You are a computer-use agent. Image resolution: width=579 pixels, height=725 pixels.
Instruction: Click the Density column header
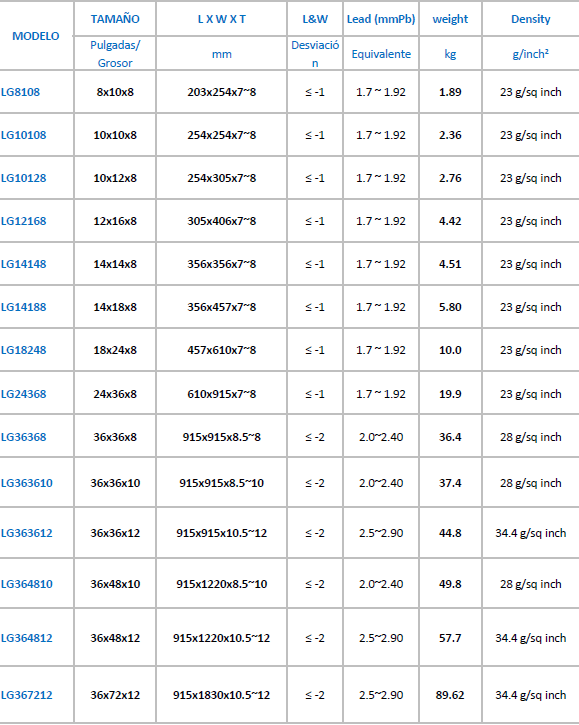[x=530, y=19]
